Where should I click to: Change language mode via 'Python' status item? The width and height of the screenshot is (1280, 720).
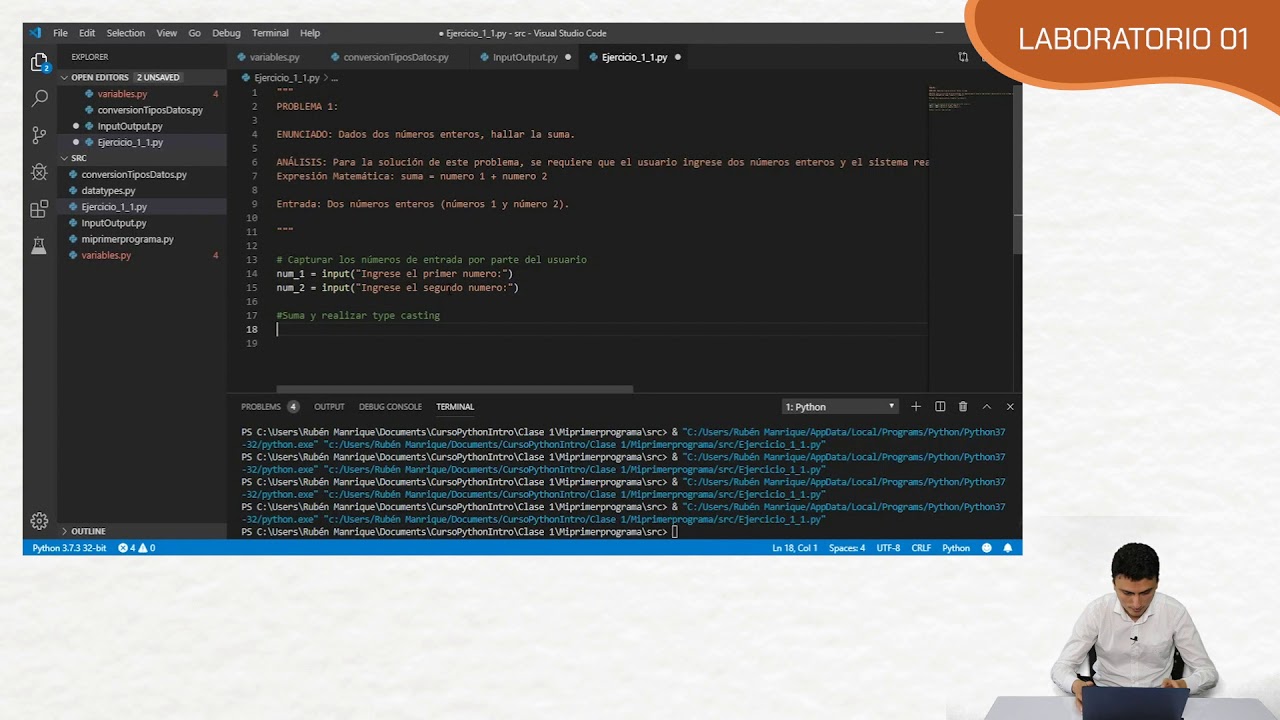click(956, 548)
